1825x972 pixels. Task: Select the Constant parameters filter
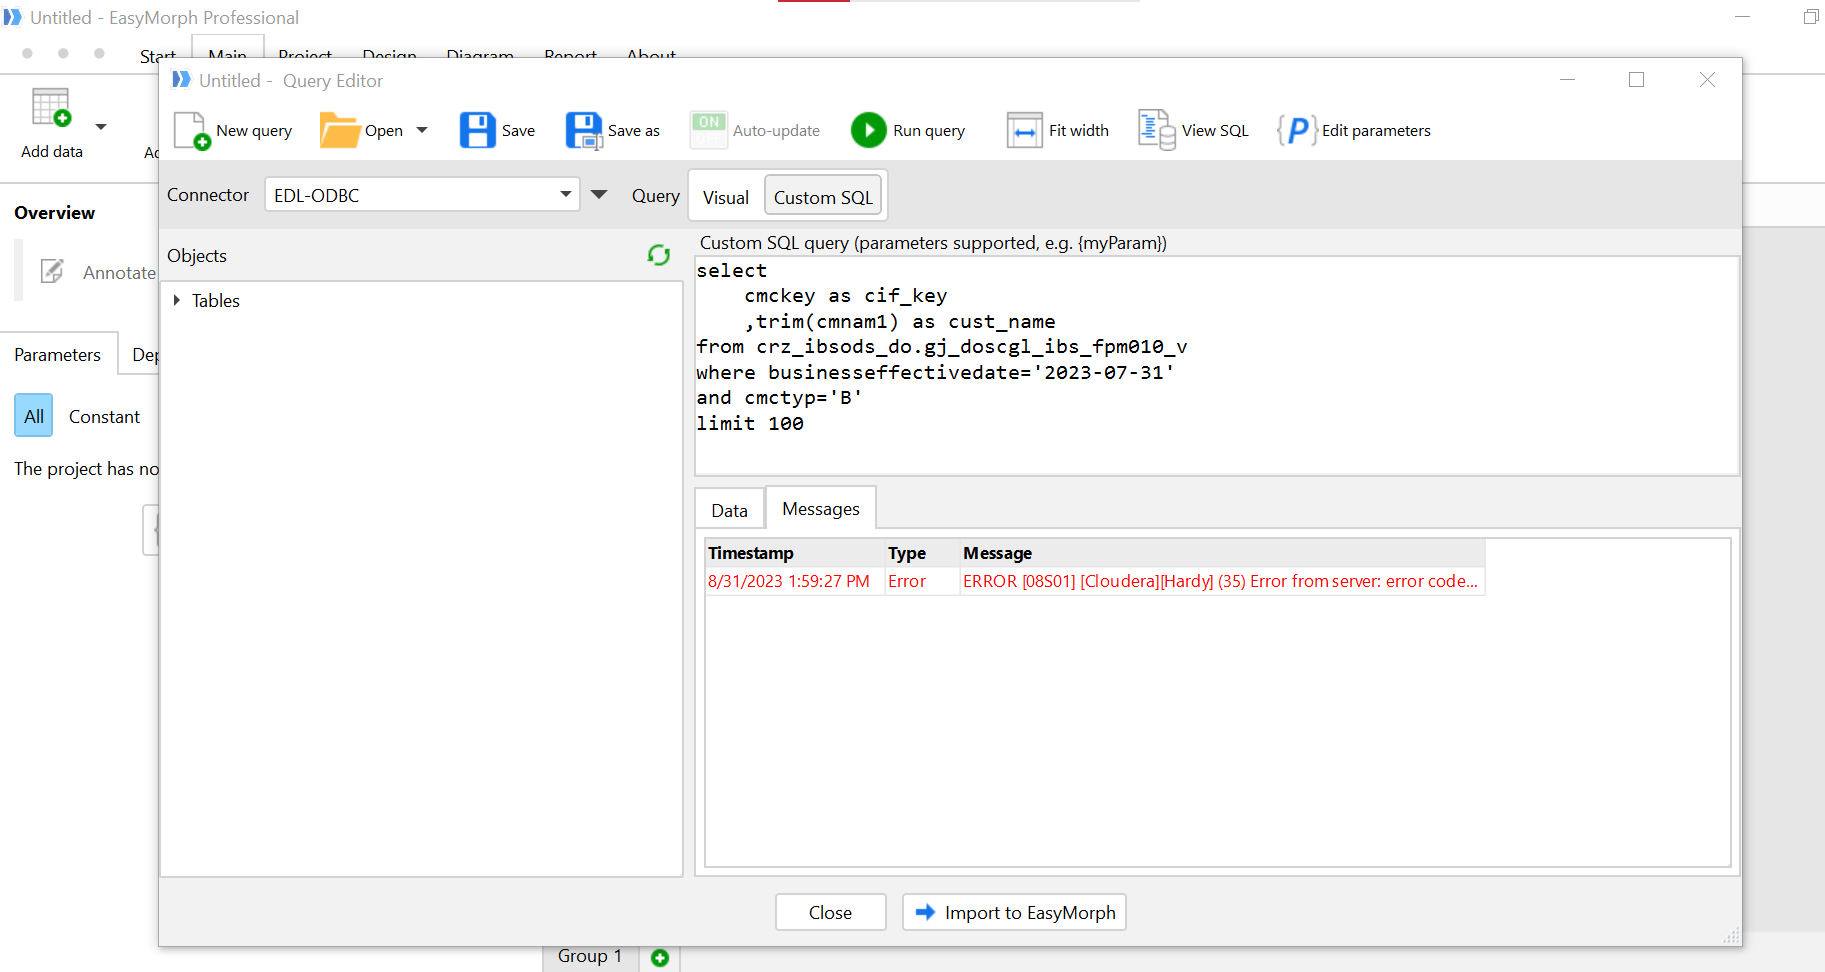104,416
